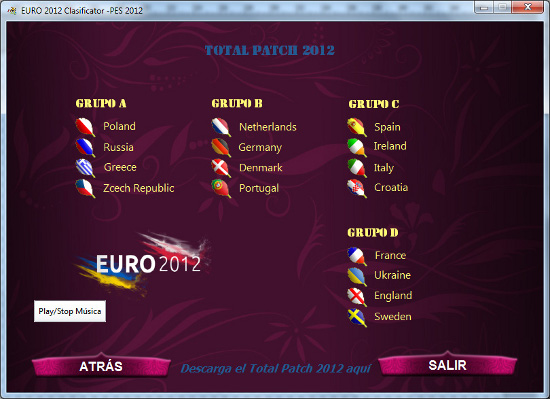Click the Ukraine flag icon
Image resolution: width=550 pixels, height=399 pixels.
pos(357,277)
